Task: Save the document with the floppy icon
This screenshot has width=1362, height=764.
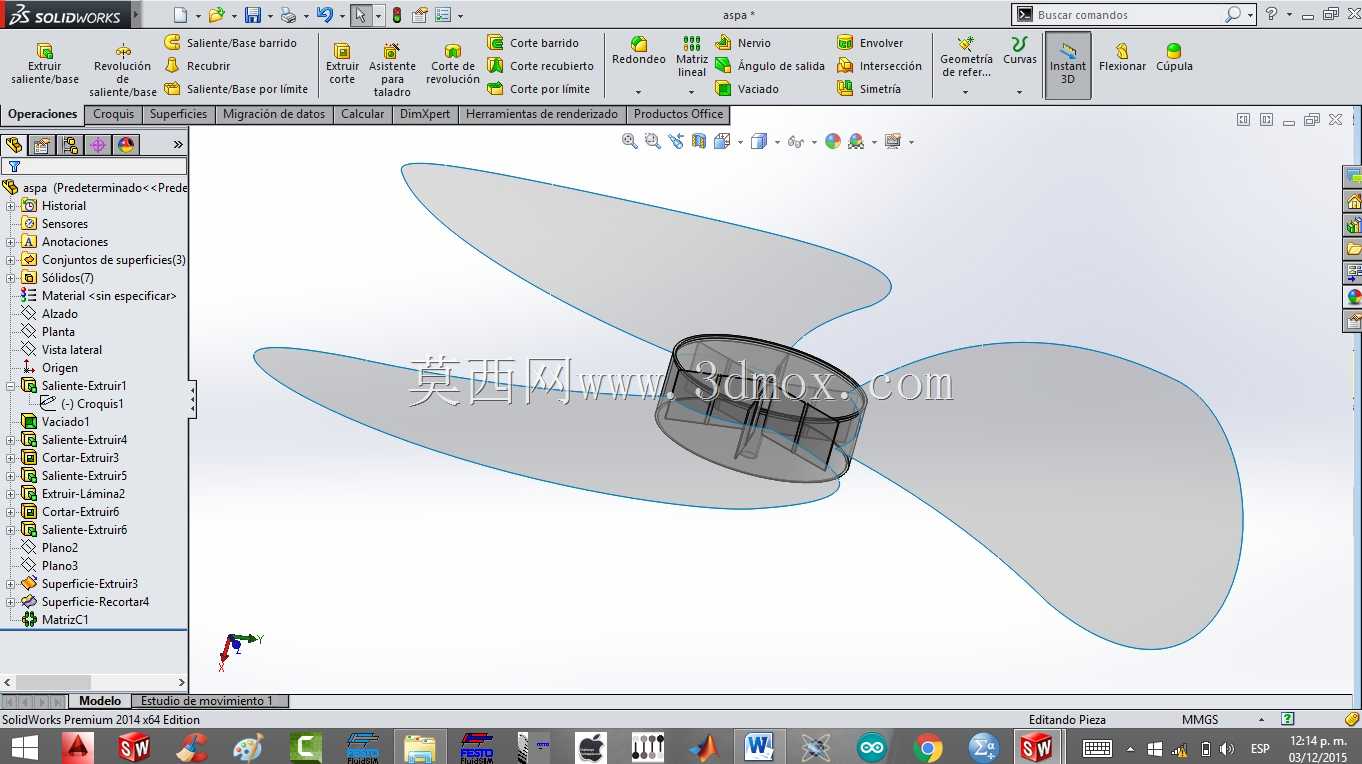Action: (x=253, y=15)
